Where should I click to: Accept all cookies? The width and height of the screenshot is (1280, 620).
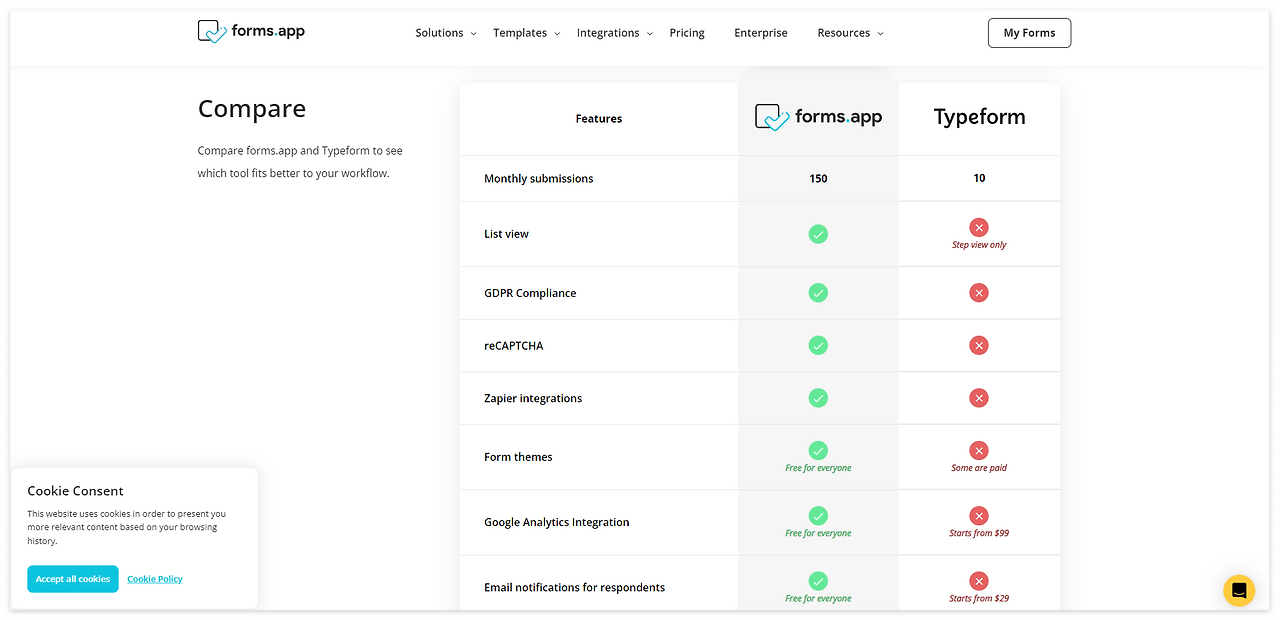coord(73,579)
